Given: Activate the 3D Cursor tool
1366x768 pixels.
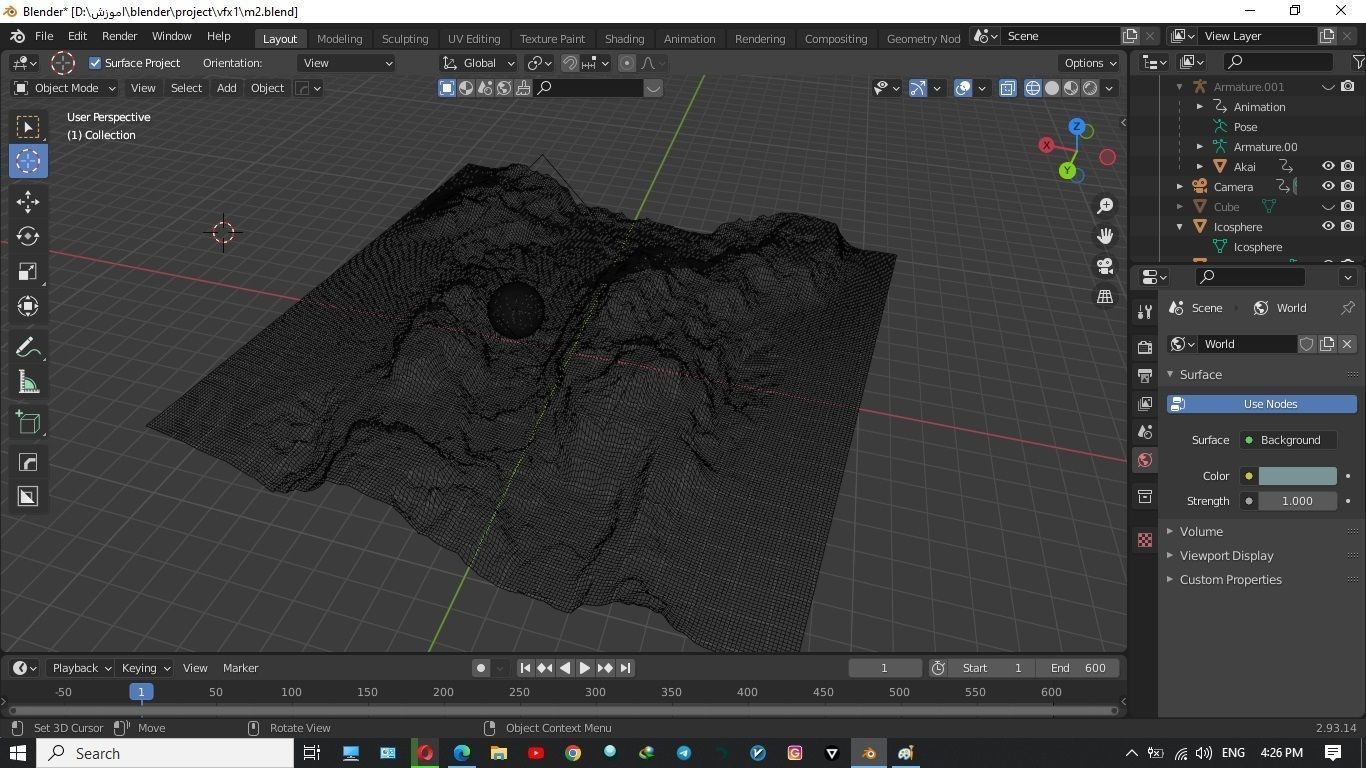Looking at the screenshot, I should (28, 161).
